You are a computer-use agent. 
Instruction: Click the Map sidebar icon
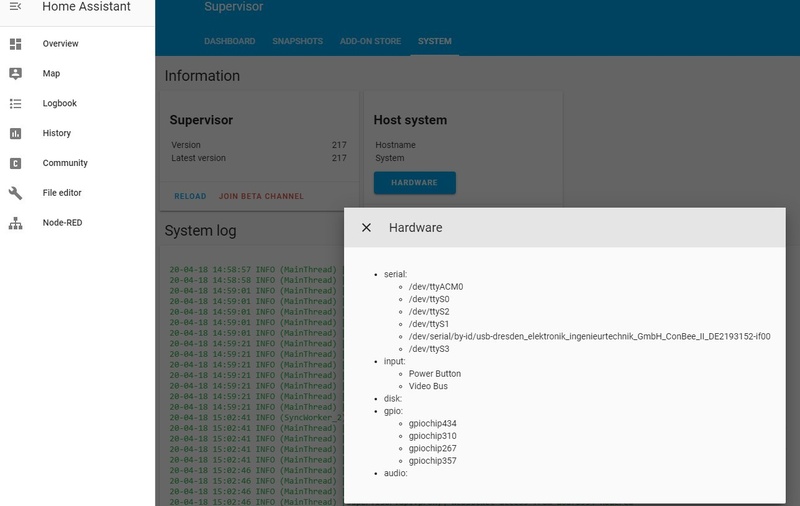[15, 73]
